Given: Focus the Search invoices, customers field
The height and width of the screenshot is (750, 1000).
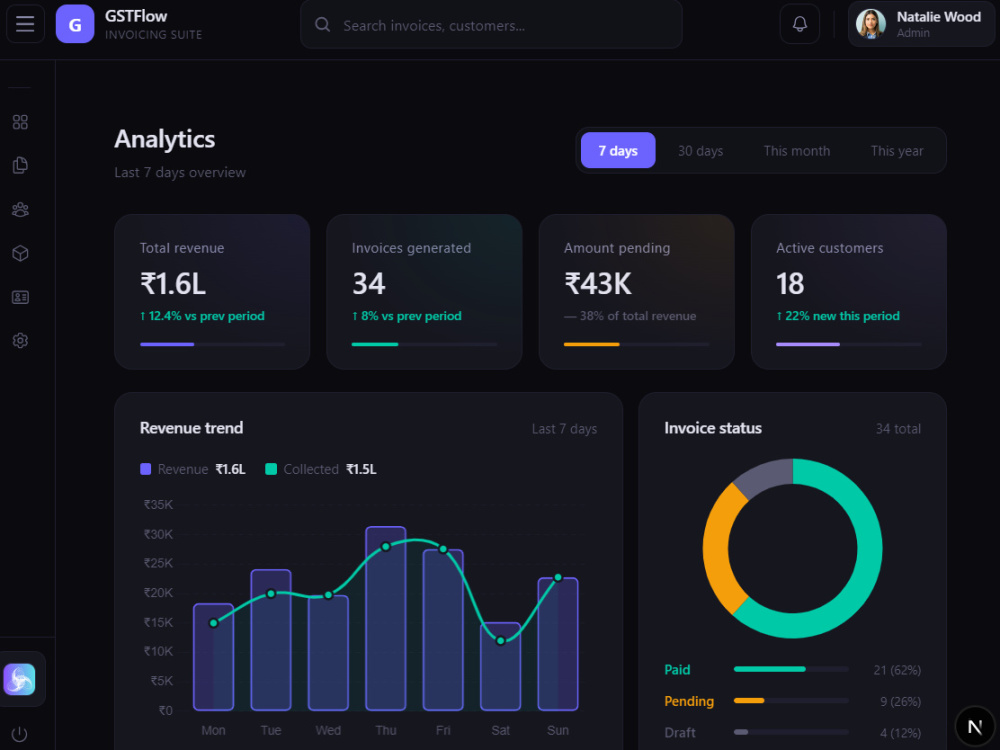Looking at the screenshot, I should (491, 24).
